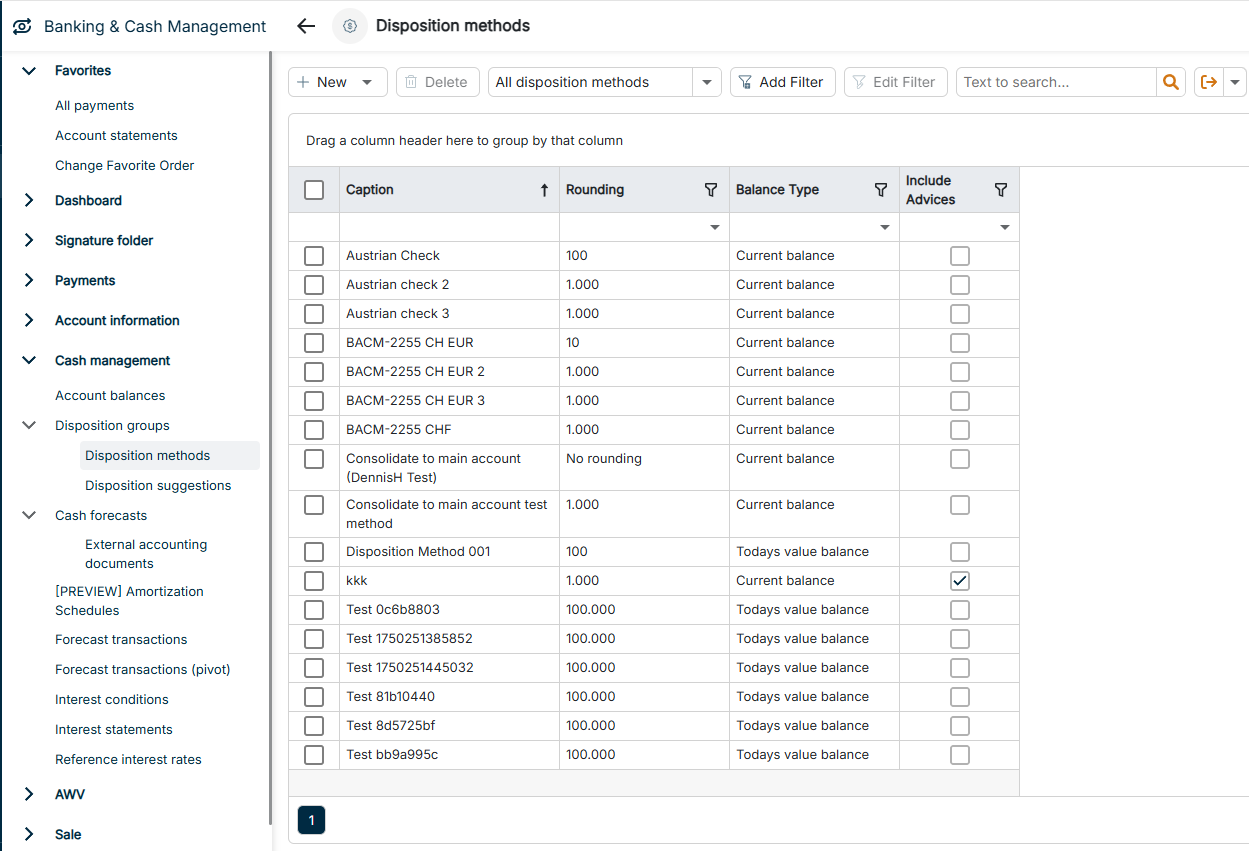Click the Delete button
The image size is (1249, 851).
tap(438, 82)
